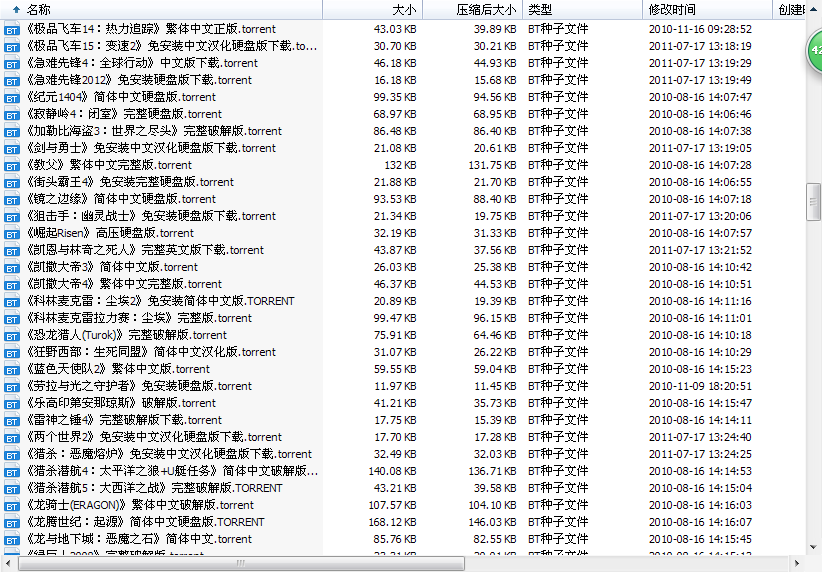Click compressed size 104.10 KB

click(x=492, y=505)
